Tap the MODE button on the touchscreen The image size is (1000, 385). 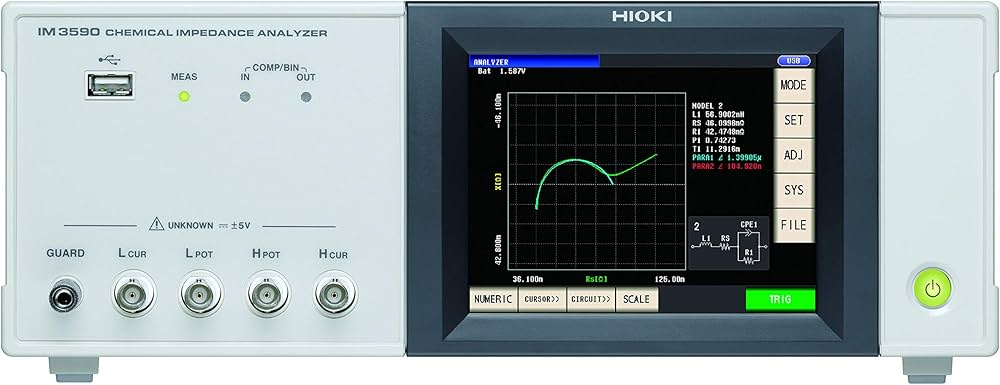pos(793,85)
